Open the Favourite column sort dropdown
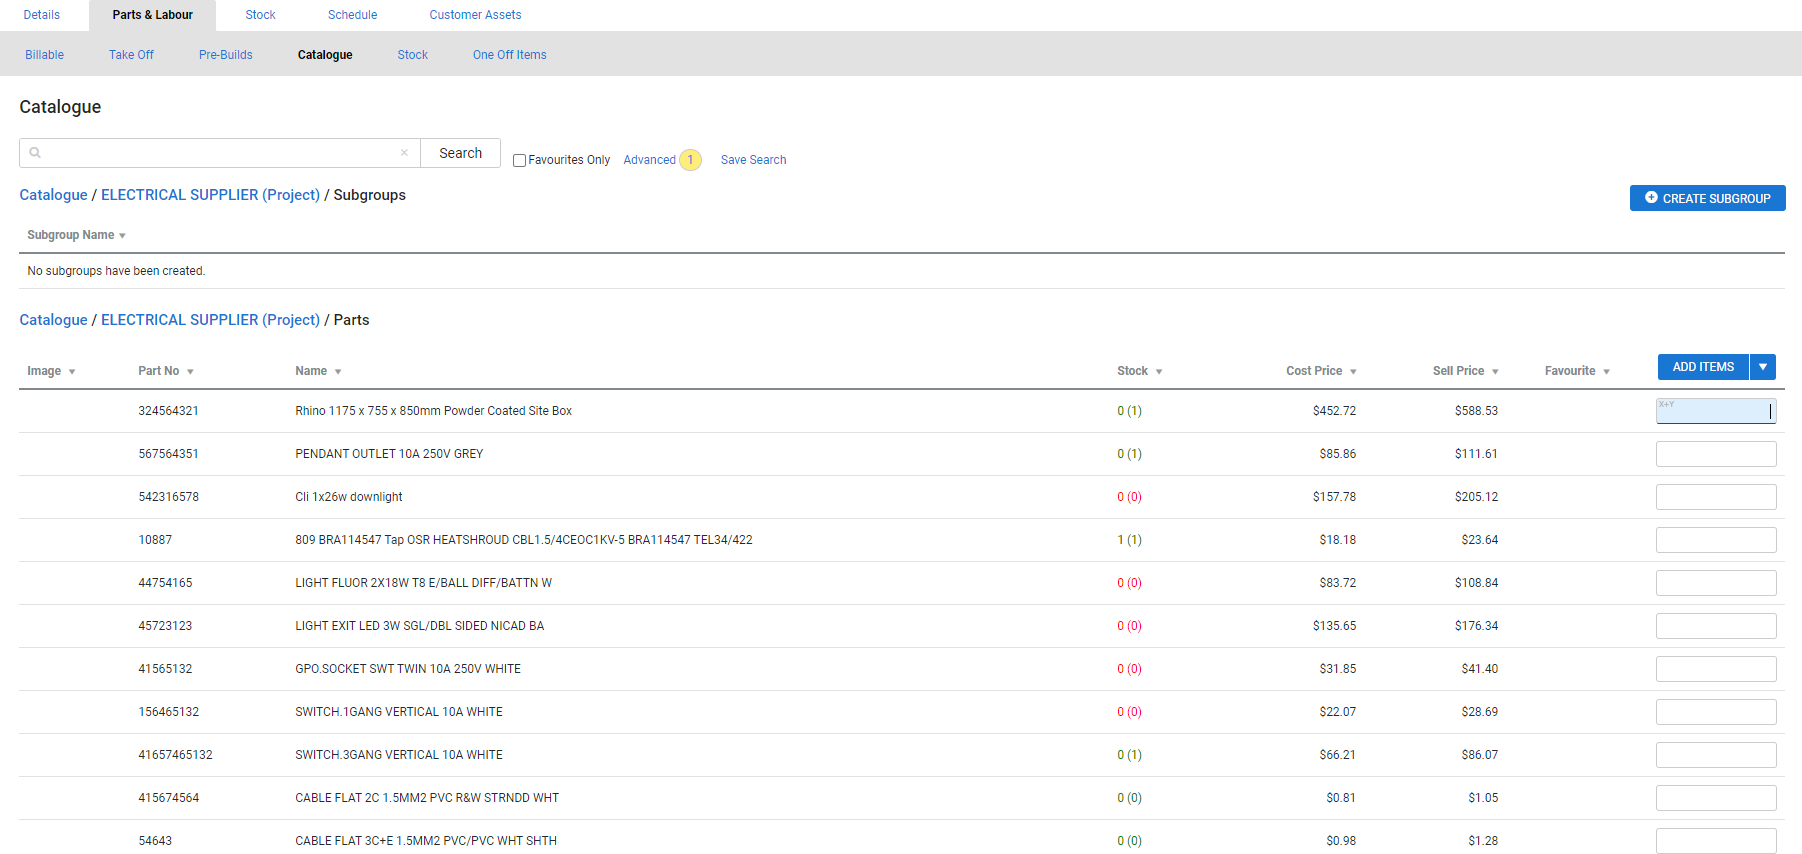Viewport: 1802px width, 854px height. [x=1606, y=372]
